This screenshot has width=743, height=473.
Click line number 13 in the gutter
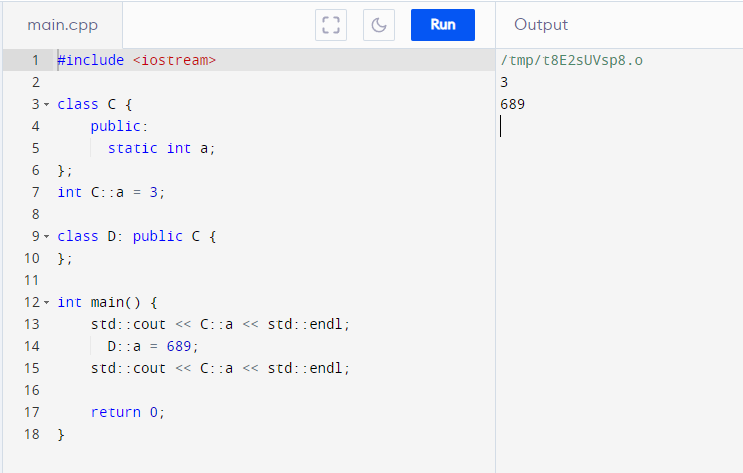coord(32,324)
